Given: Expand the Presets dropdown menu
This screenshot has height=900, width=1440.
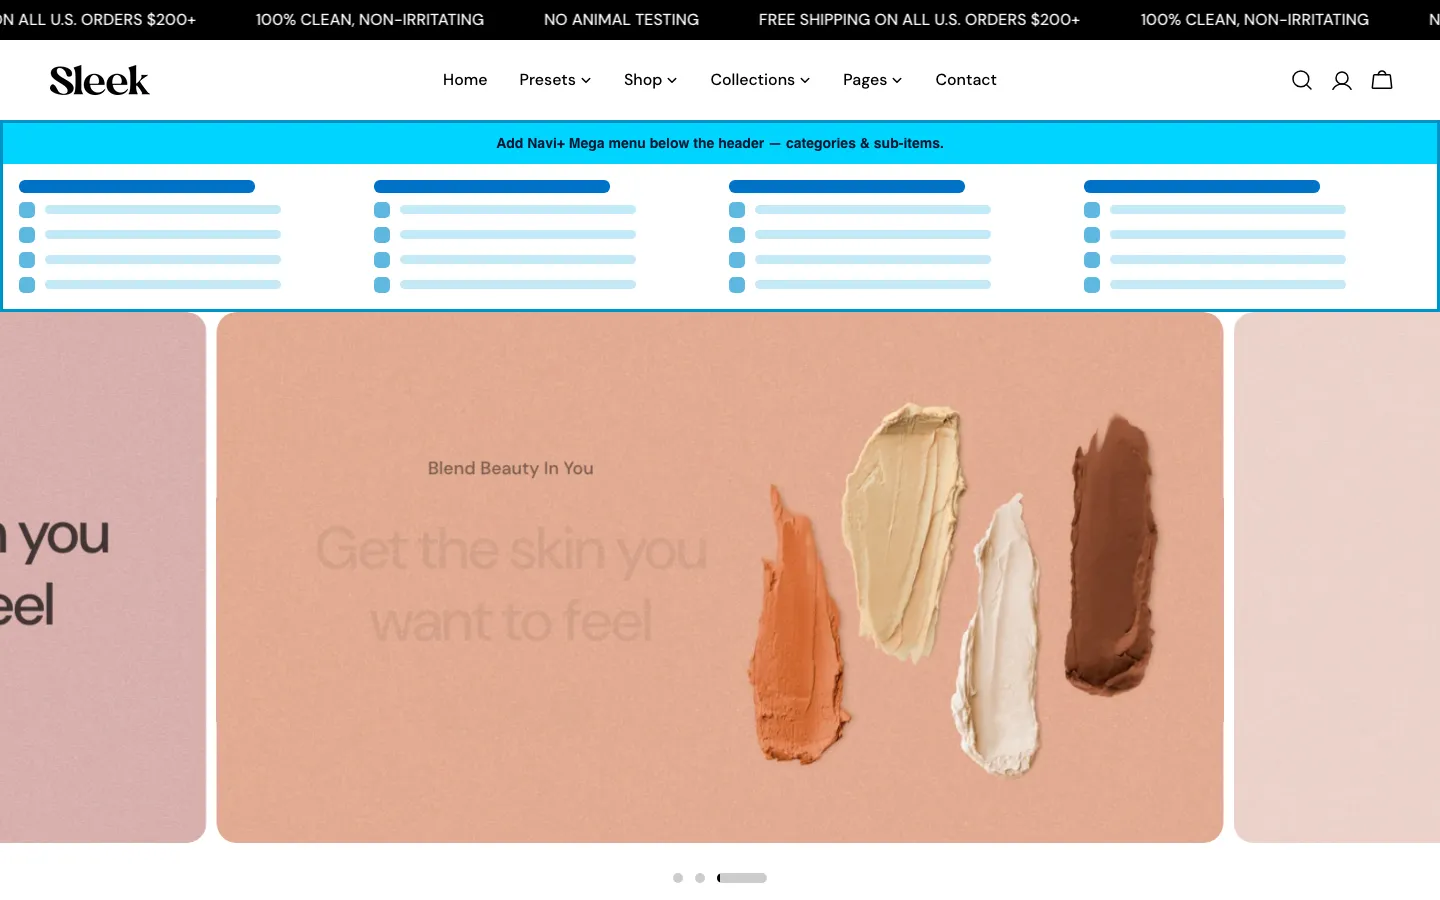Looking at the screenshot, I should click(555, 80).
